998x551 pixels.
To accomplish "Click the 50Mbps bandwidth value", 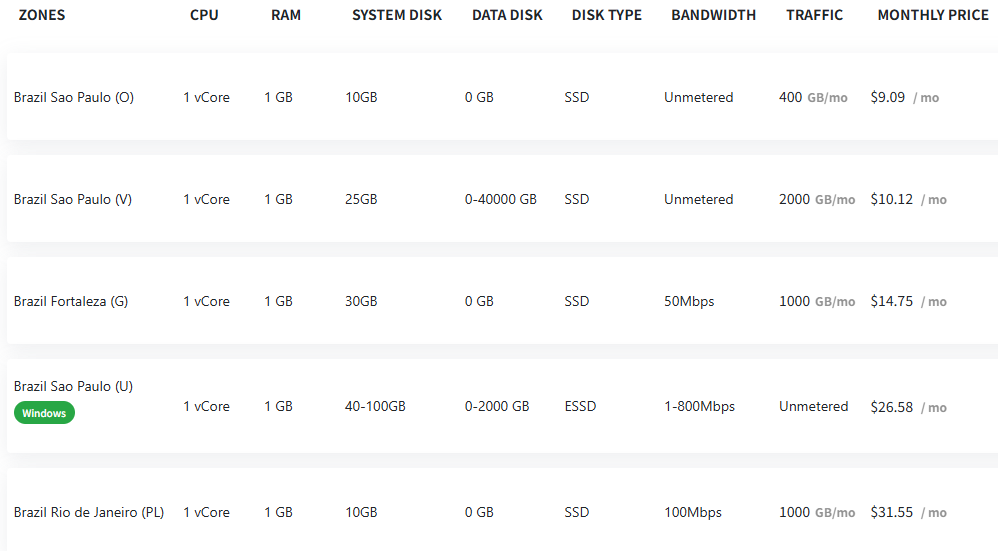I will point(689,301).
